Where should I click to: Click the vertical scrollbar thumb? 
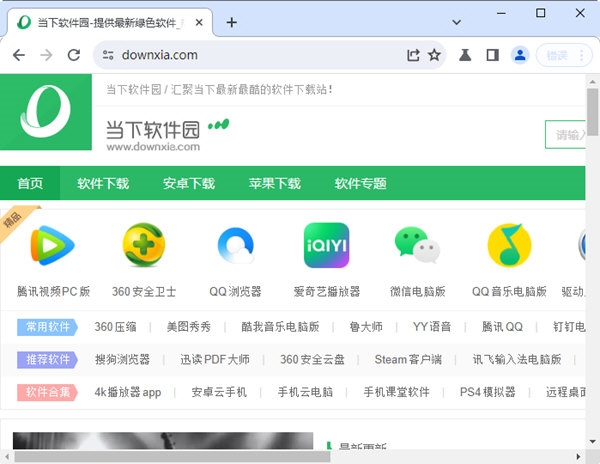click(x=593, y=112)
